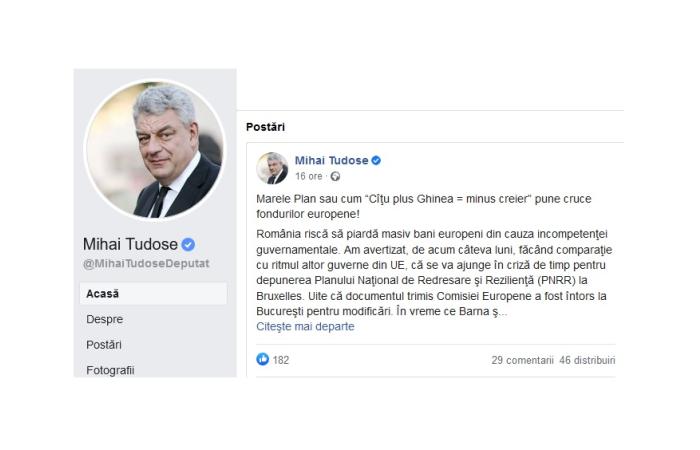700x450 pixels.
Task: Click the Mihai Tudose page title in the sidebar
Action: (x=131, y=245)
